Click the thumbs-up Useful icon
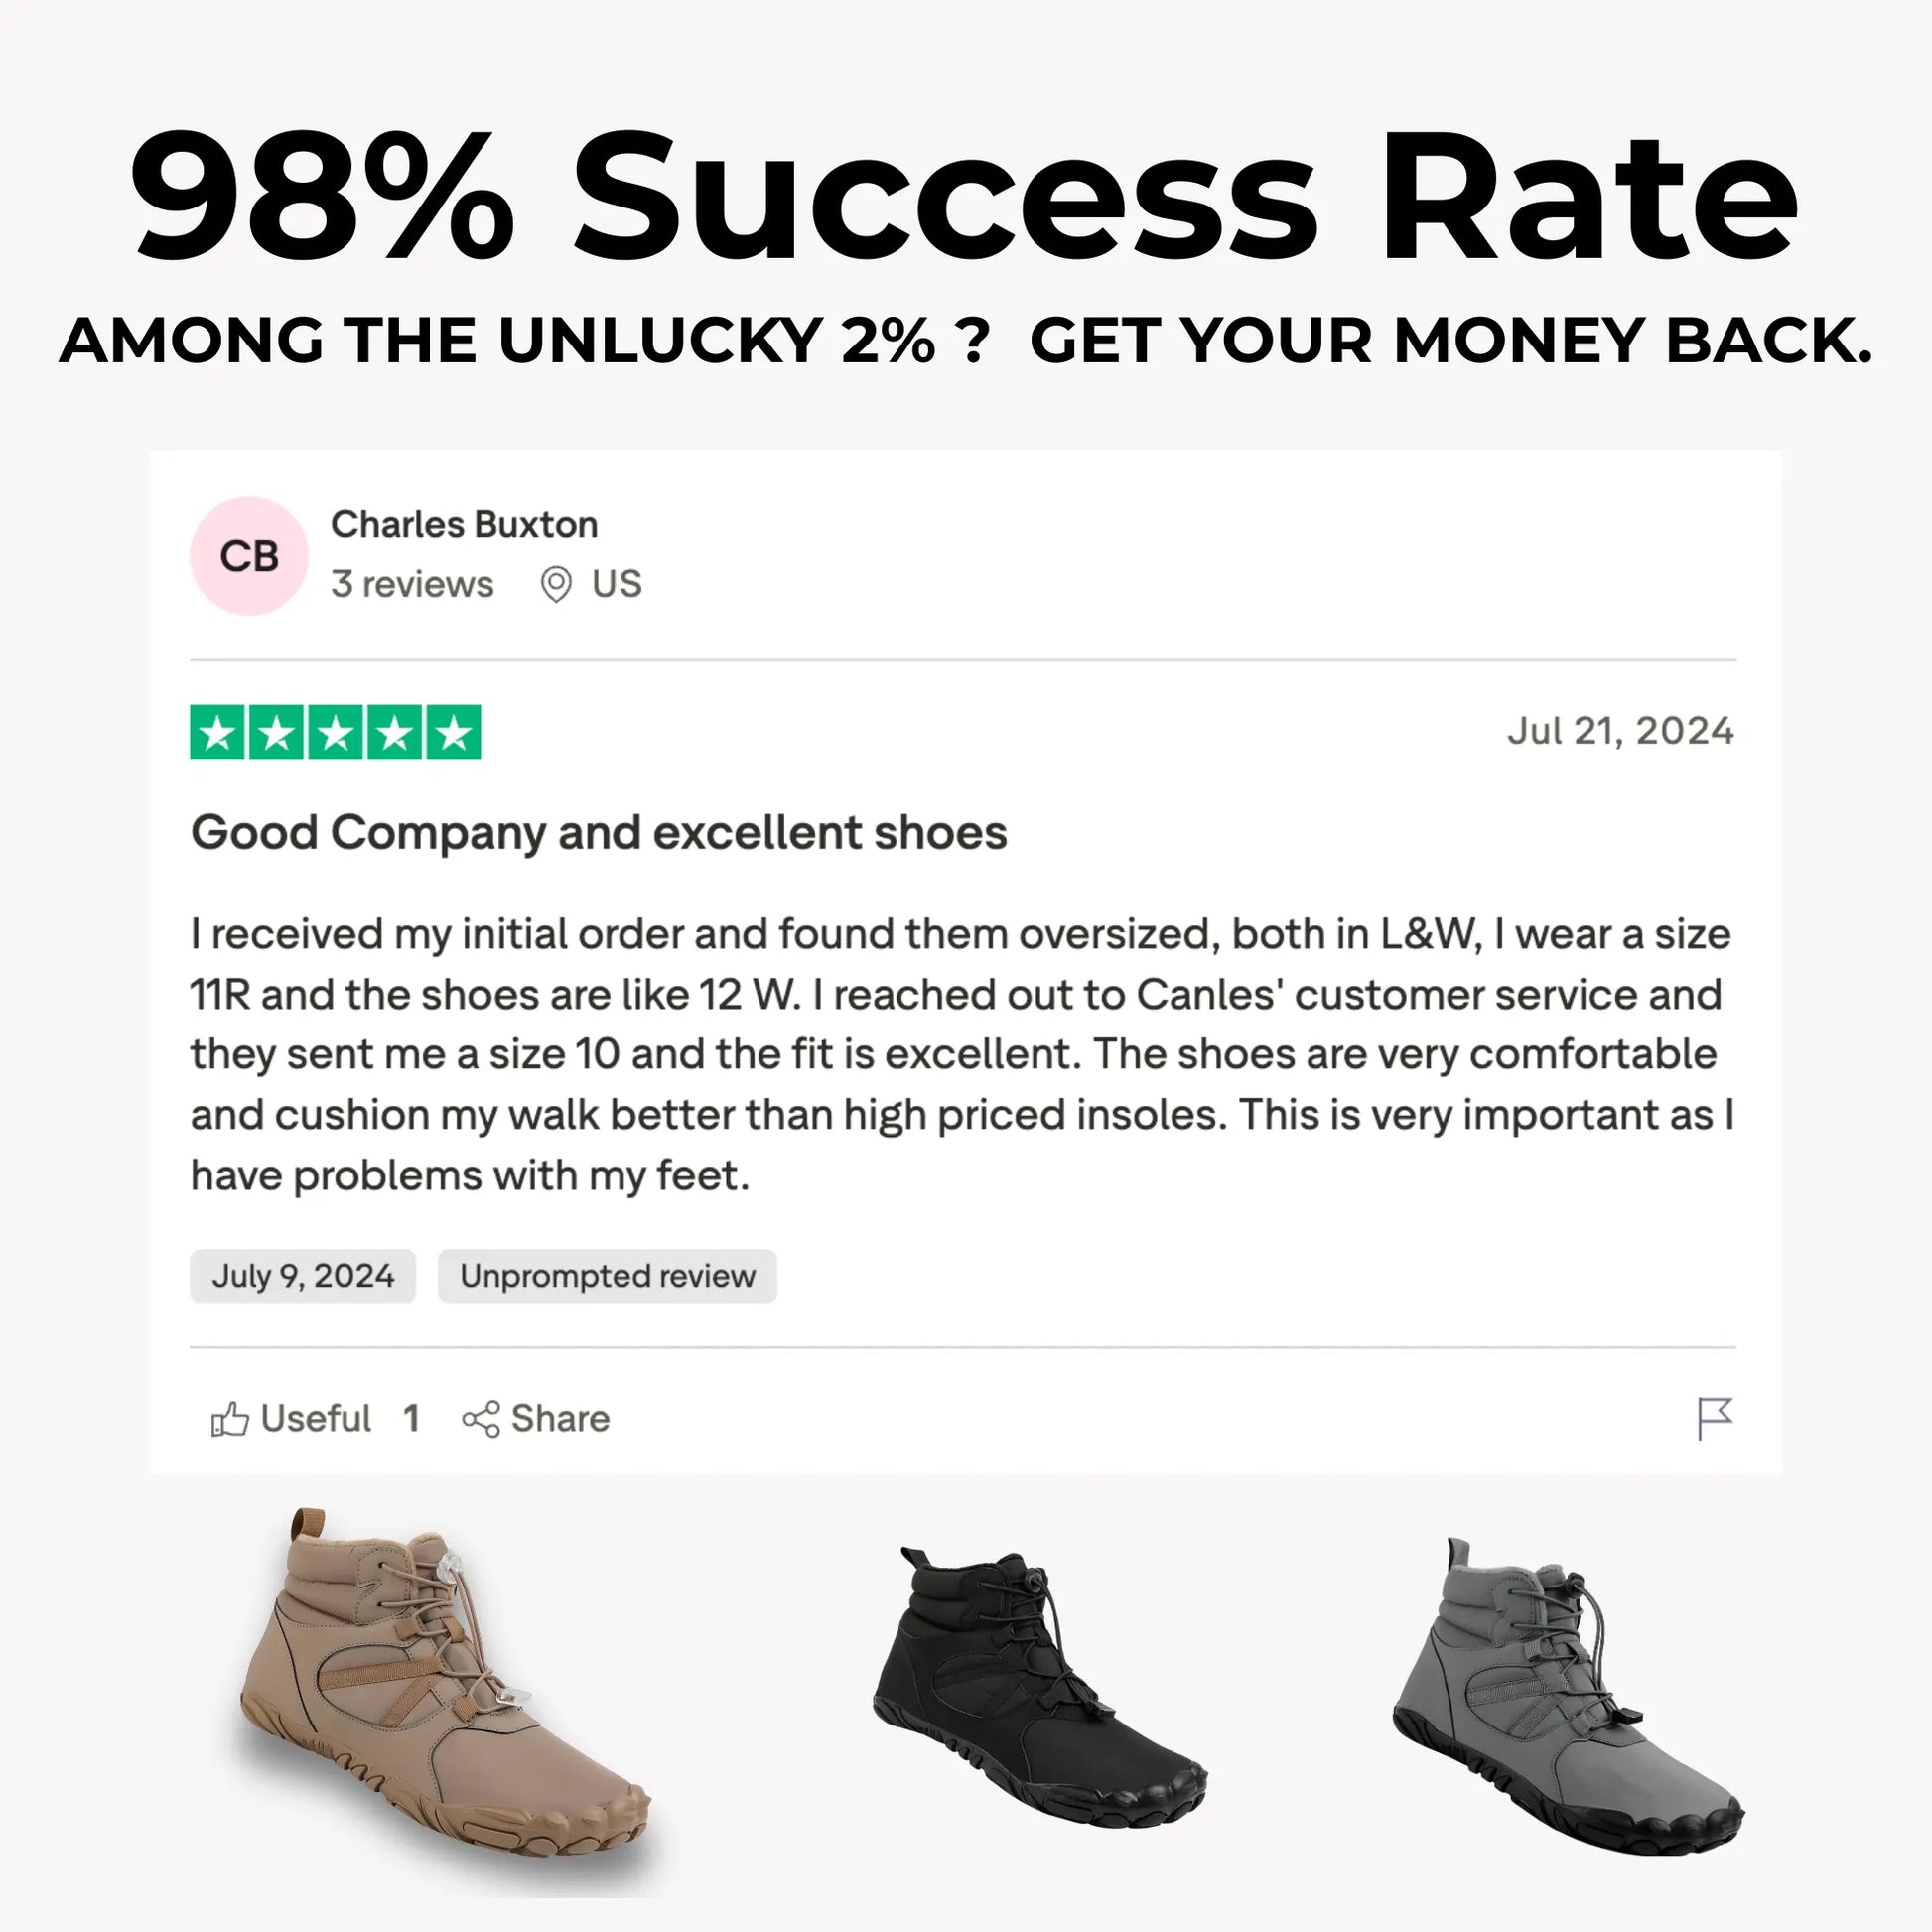Image resolution: width=1932 pixels, height=1932 pixels. 229,1418
